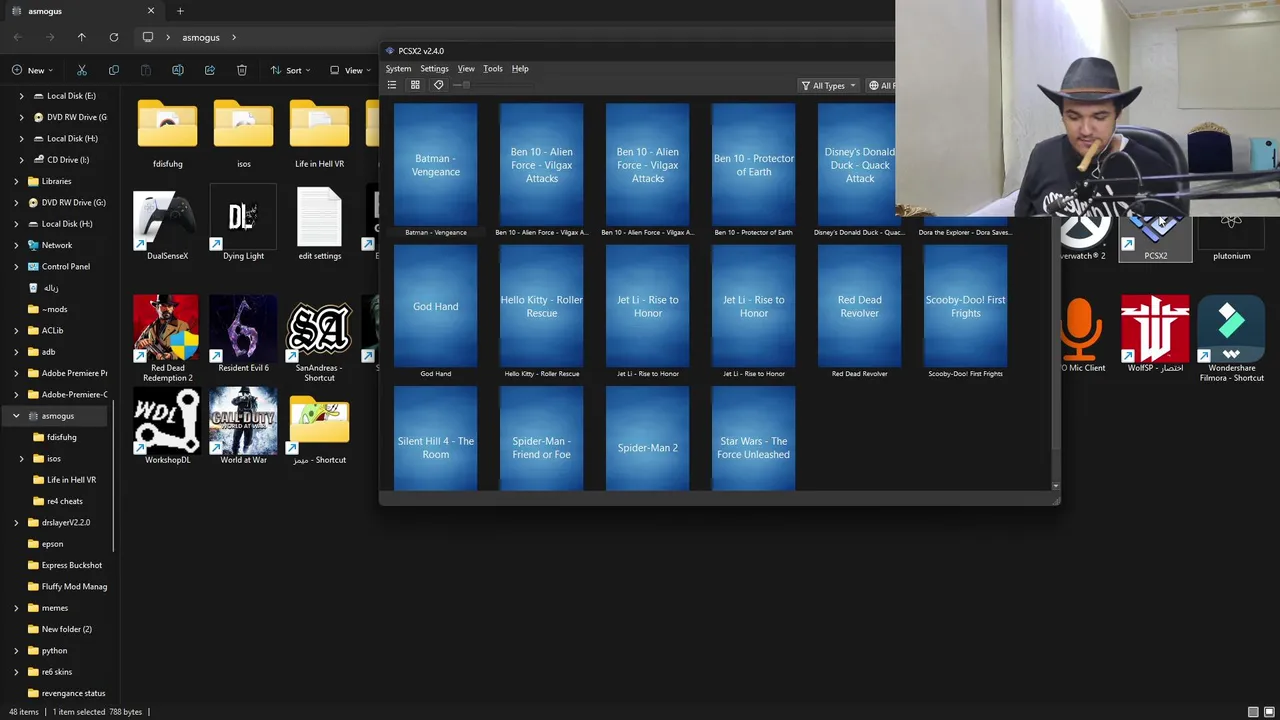Screen dimensions: 1280x720
Task: Switch Explorer to details view in status bar
Action: (x=1253, y=712)
